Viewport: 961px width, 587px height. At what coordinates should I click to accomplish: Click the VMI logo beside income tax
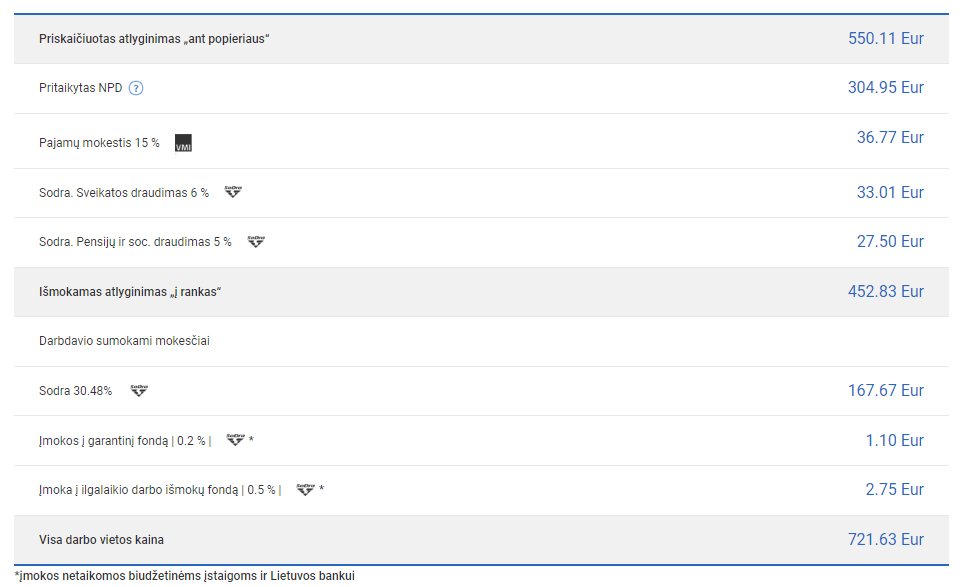point(183,143)
